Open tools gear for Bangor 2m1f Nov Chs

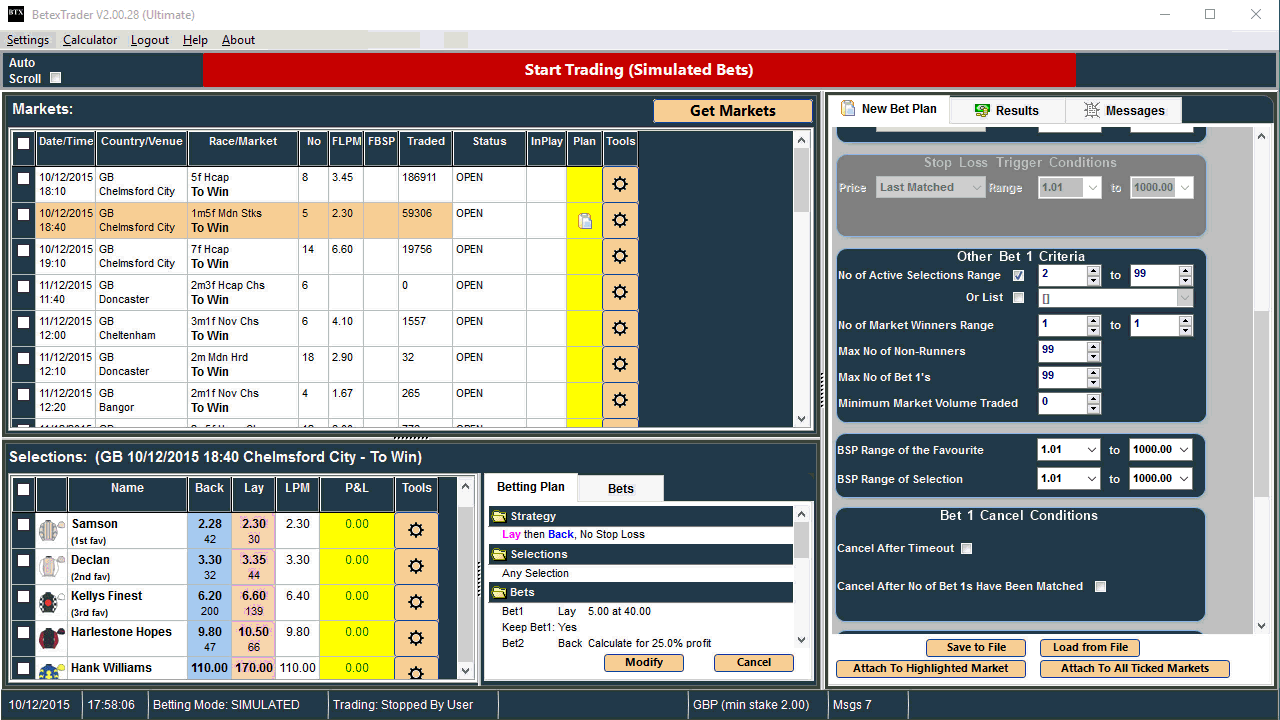619,400
